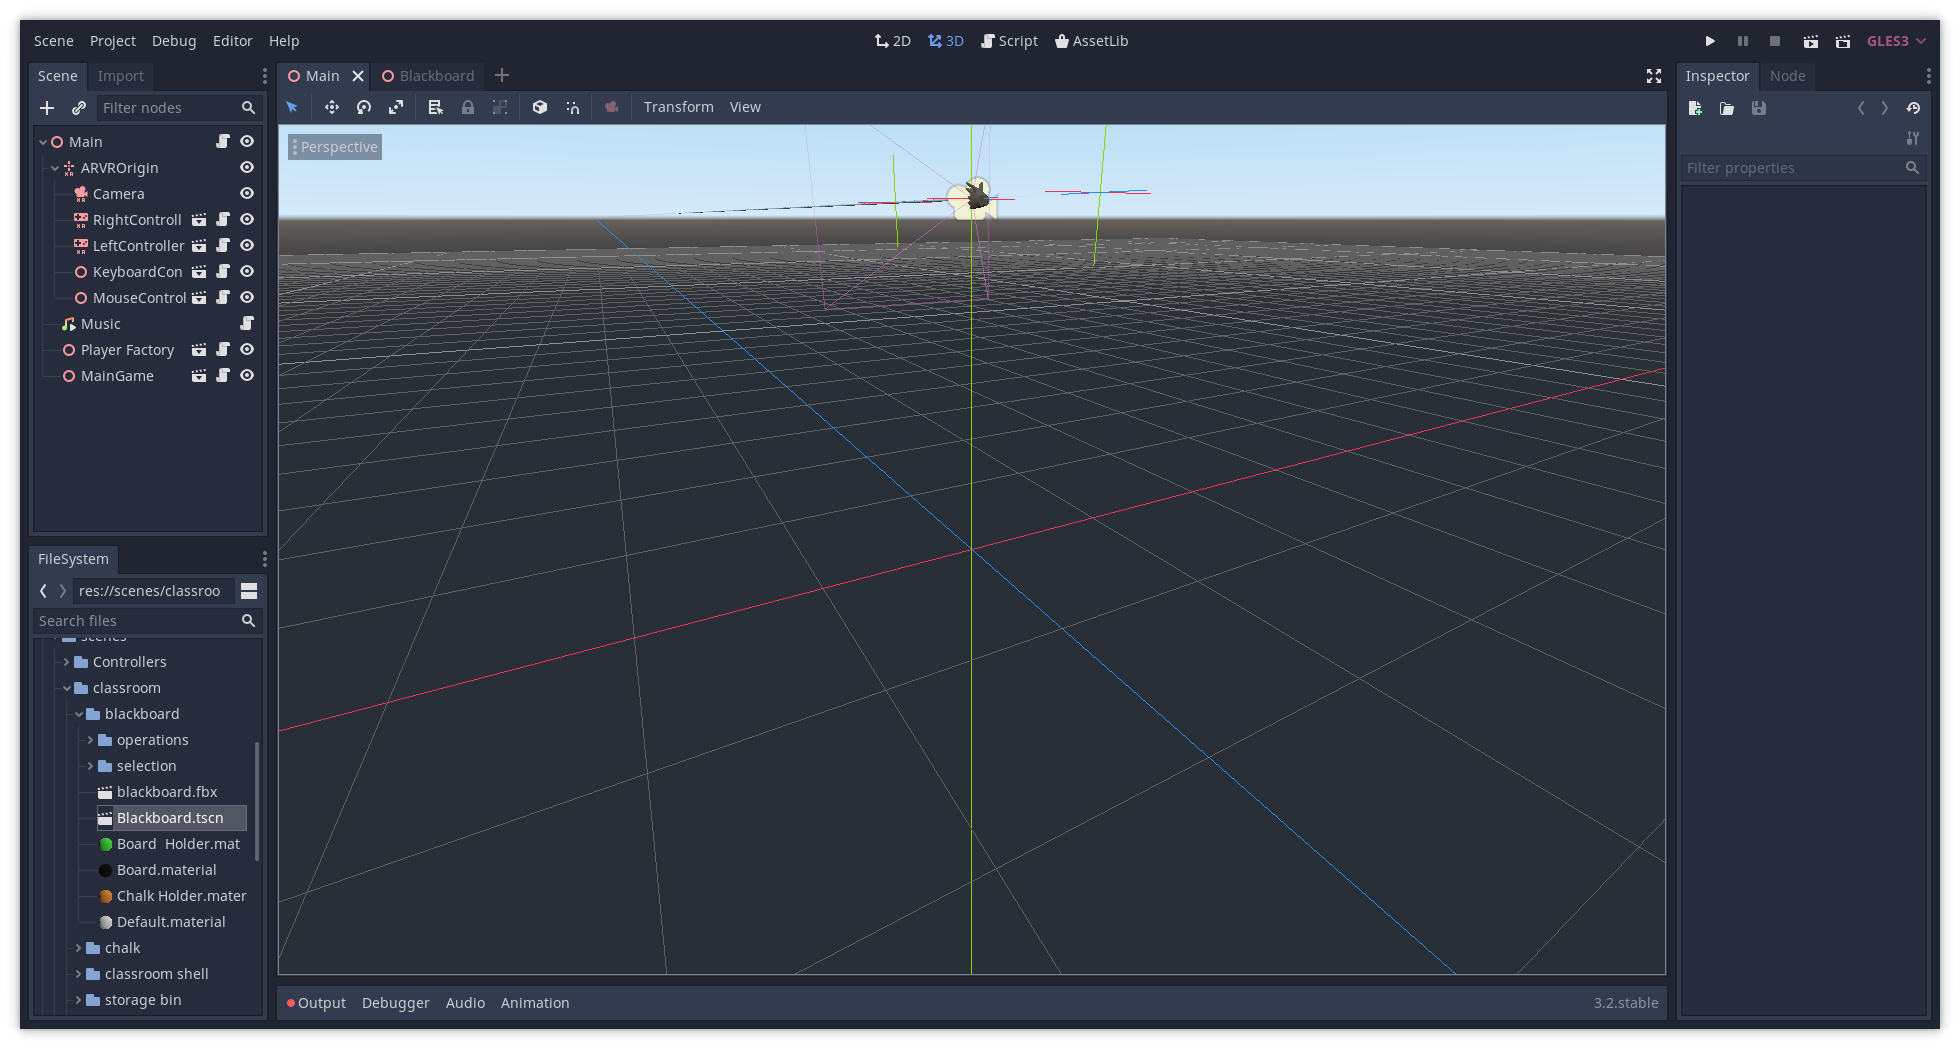Click the Play scene button
1960x1049 pixels.
click(1810, 41)
